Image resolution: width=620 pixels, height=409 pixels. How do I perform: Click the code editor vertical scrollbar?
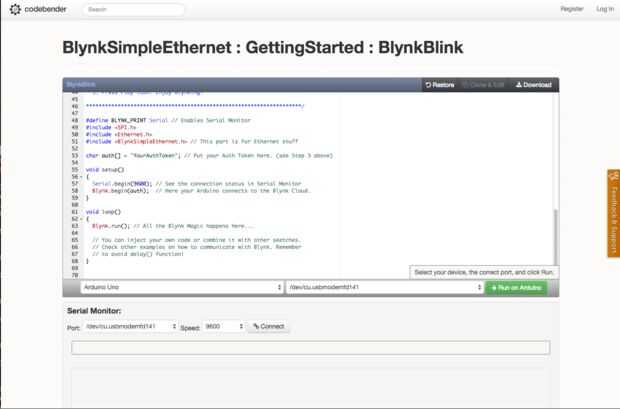pos(556,237)
